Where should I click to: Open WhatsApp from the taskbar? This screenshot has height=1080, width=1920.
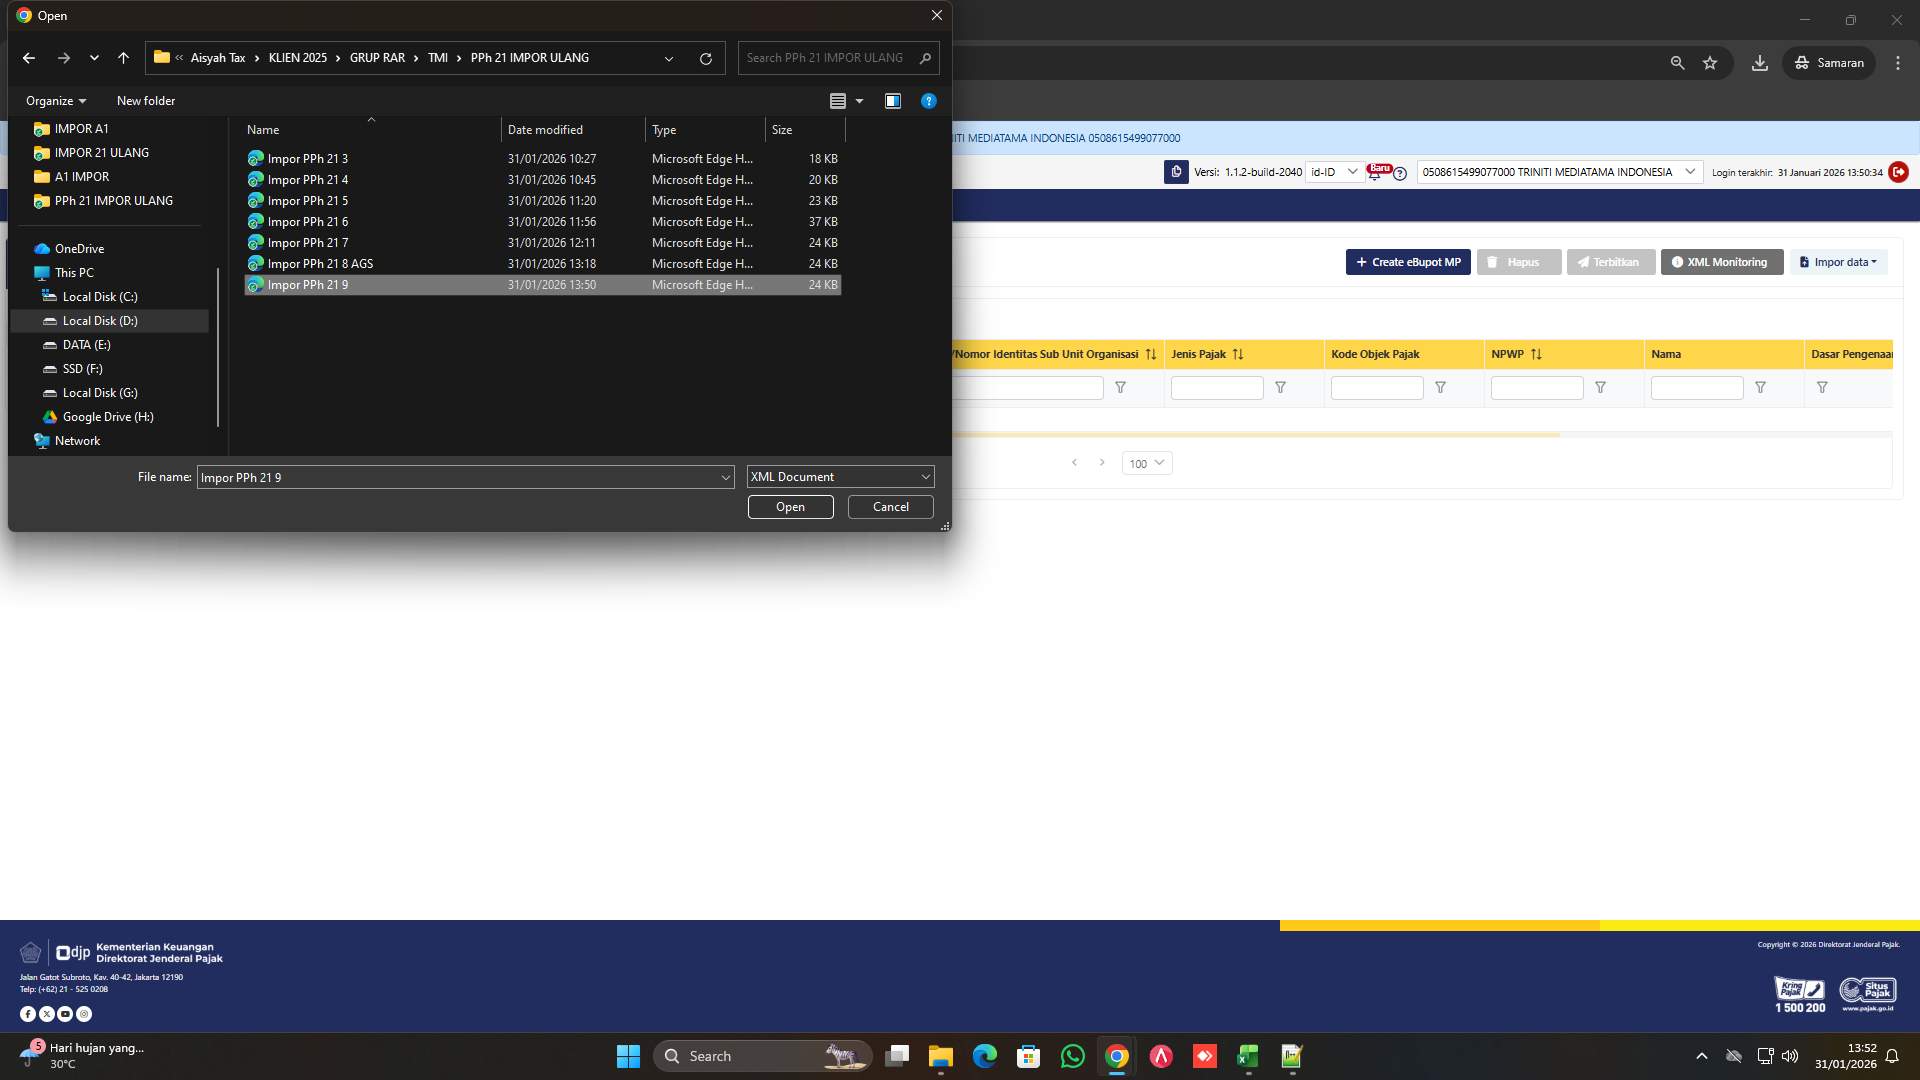(x=1072, y=1056)
